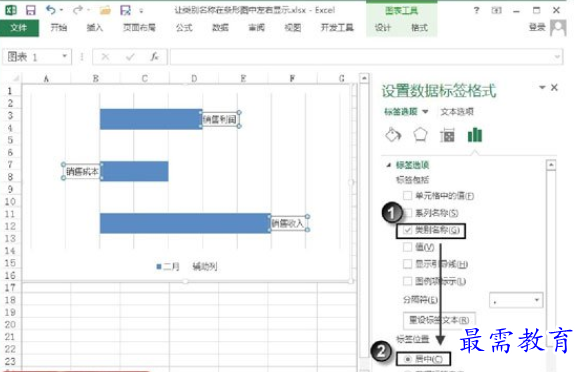Viewport: 581px width, 372px height.
Task: Click the Help question mark icon
Action: coord(477,10)
